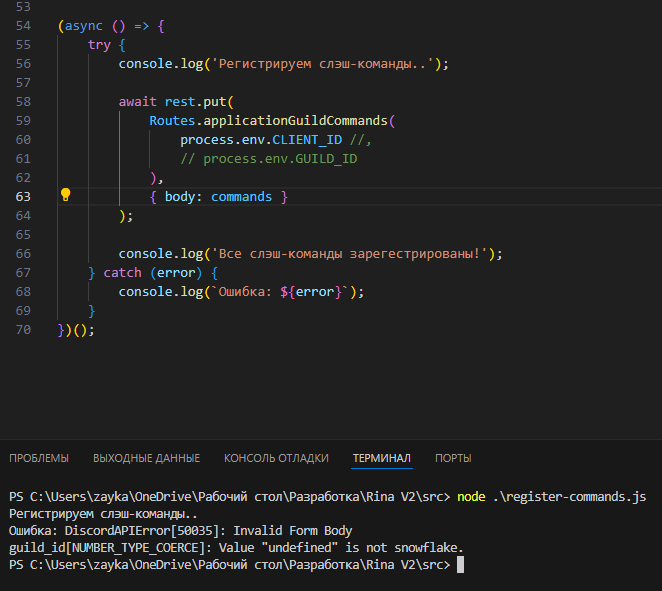Click the word 'commands' on line 63
662x591 pixels.
pyautogui.click(x=241, y=197)
